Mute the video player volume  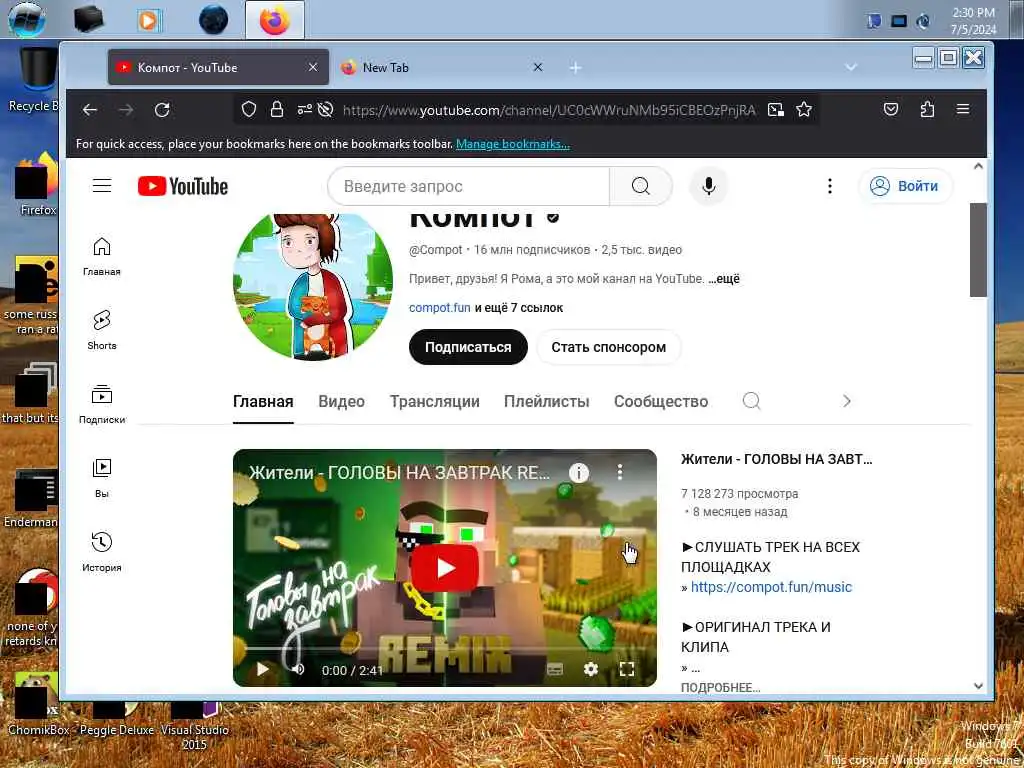pos(298,669)
